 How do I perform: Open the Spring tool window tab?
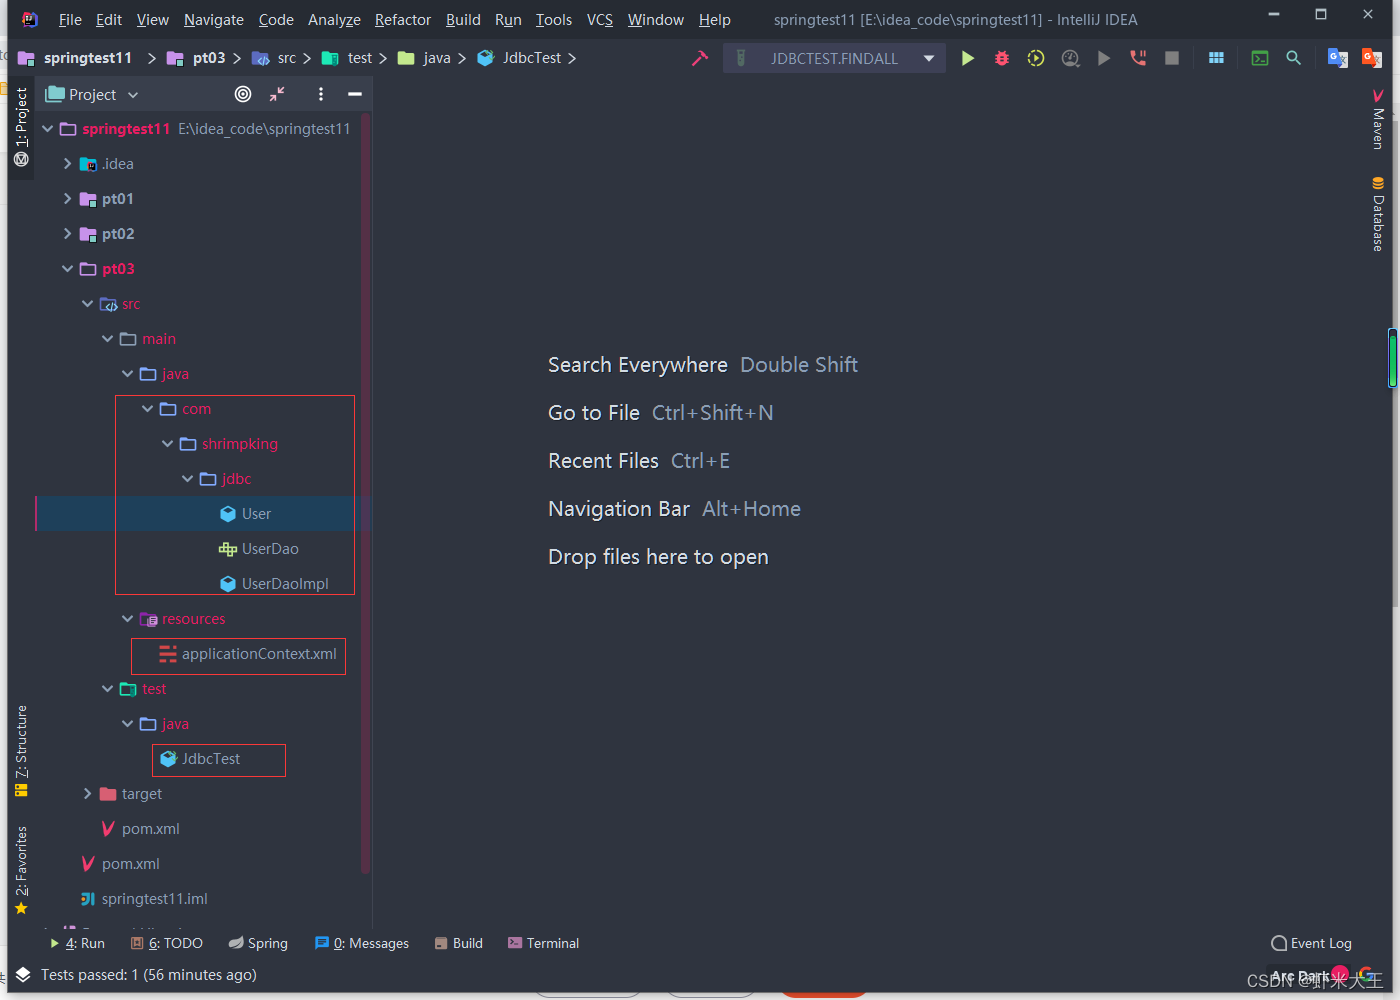(258, 943)
